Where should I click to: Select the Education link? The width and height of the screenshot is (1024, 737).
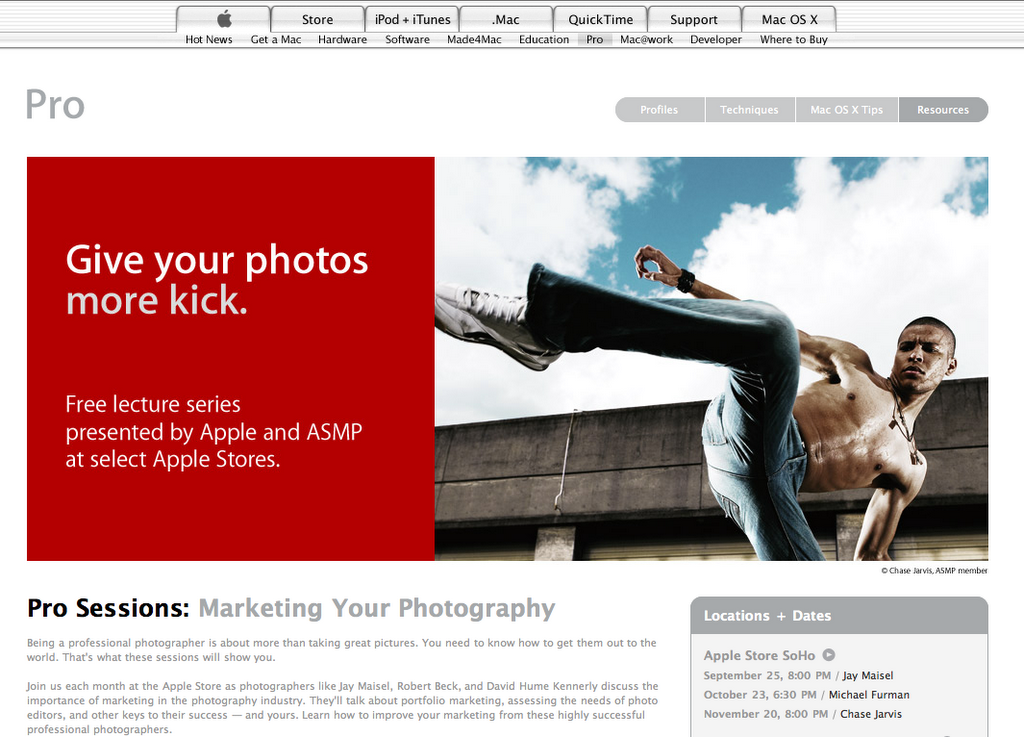[544, 39]
